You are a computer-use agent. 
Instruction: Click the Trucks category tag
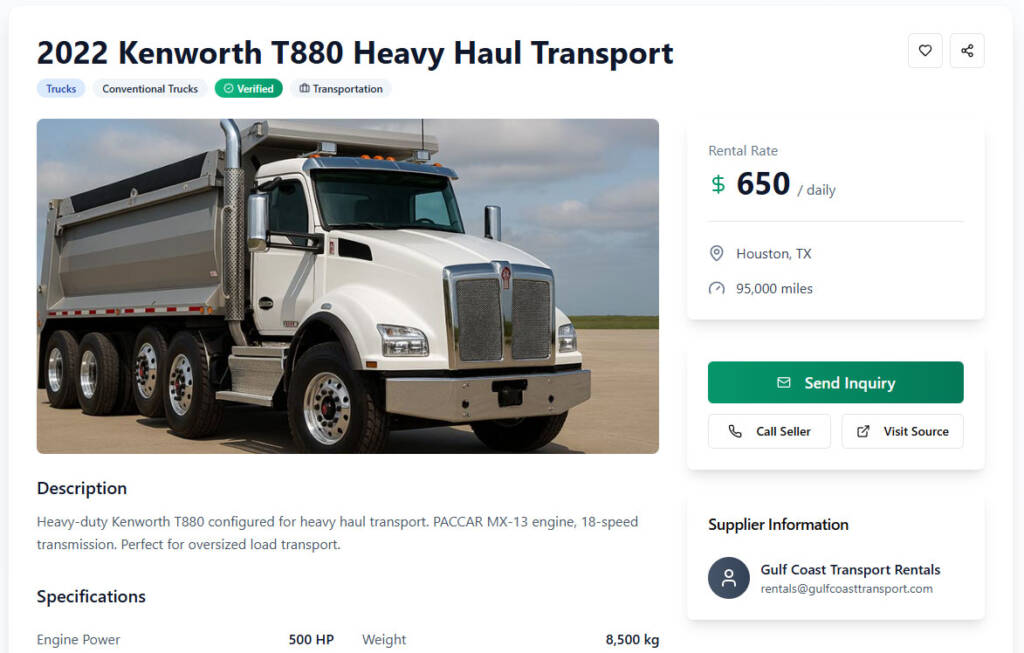click(x=61, y=89)
